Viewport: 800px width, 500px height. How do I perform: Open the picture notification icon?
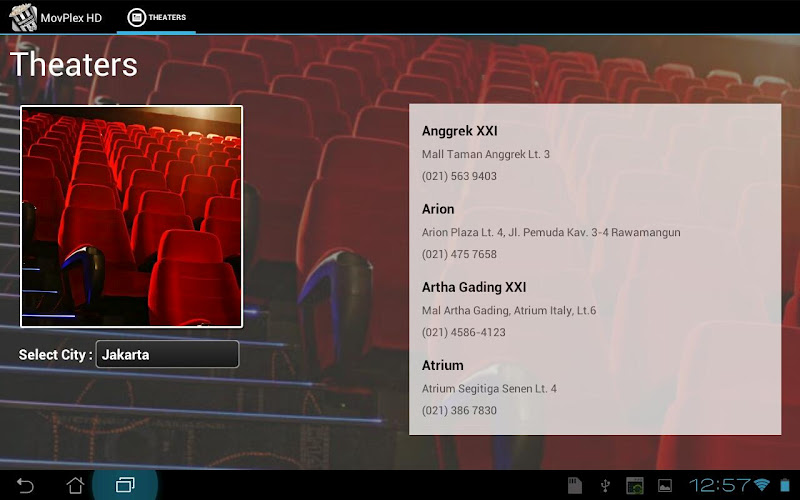pos(665,485)
